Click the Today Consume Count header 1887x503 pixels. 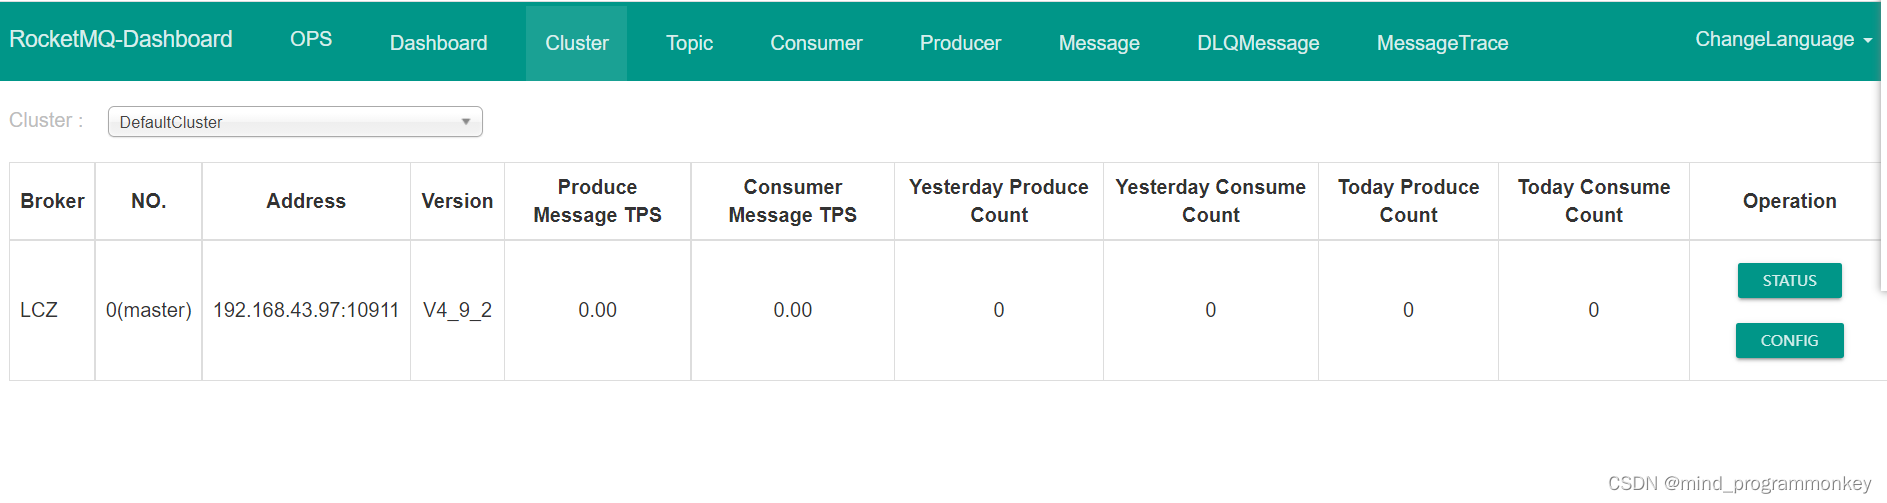(x=1593, y=201)
